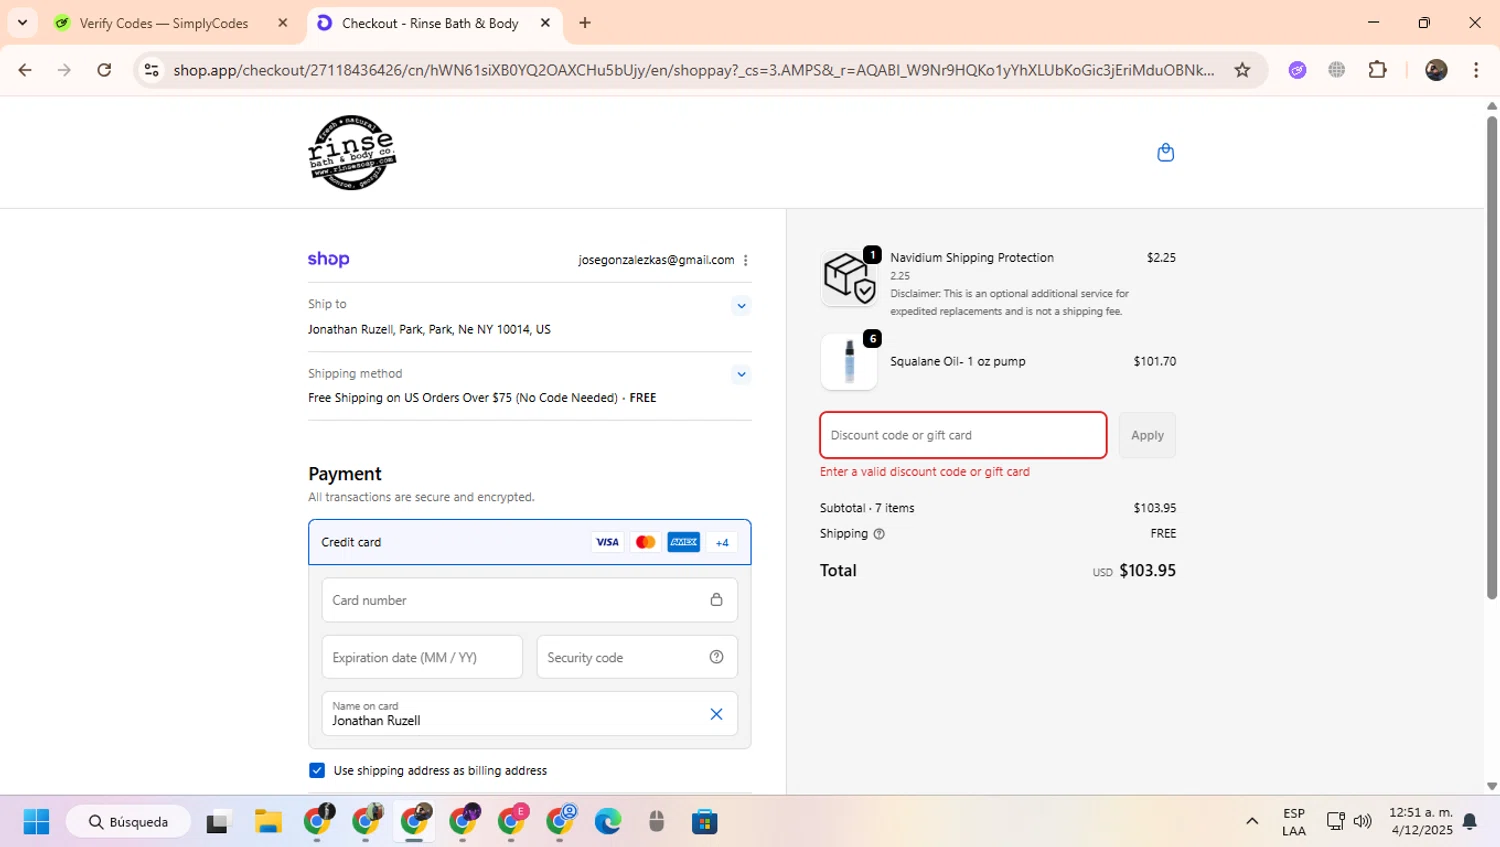Open the browser Extensions puzzle icon
The image size is (1500, 847).
(x=1377, y=70)
